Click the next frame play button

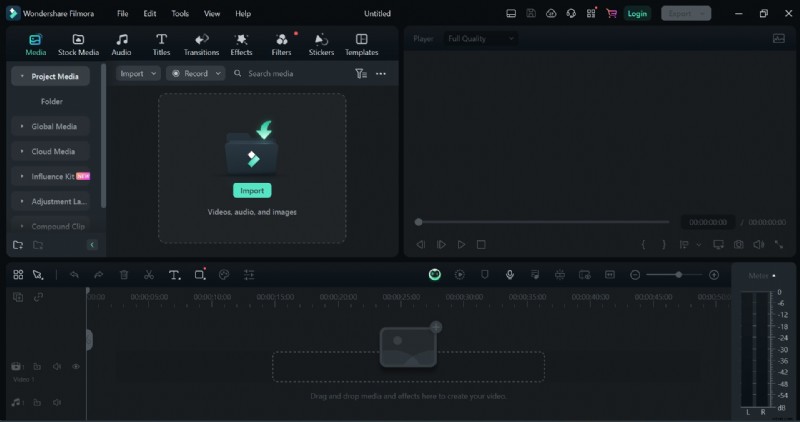click(441, 244)
